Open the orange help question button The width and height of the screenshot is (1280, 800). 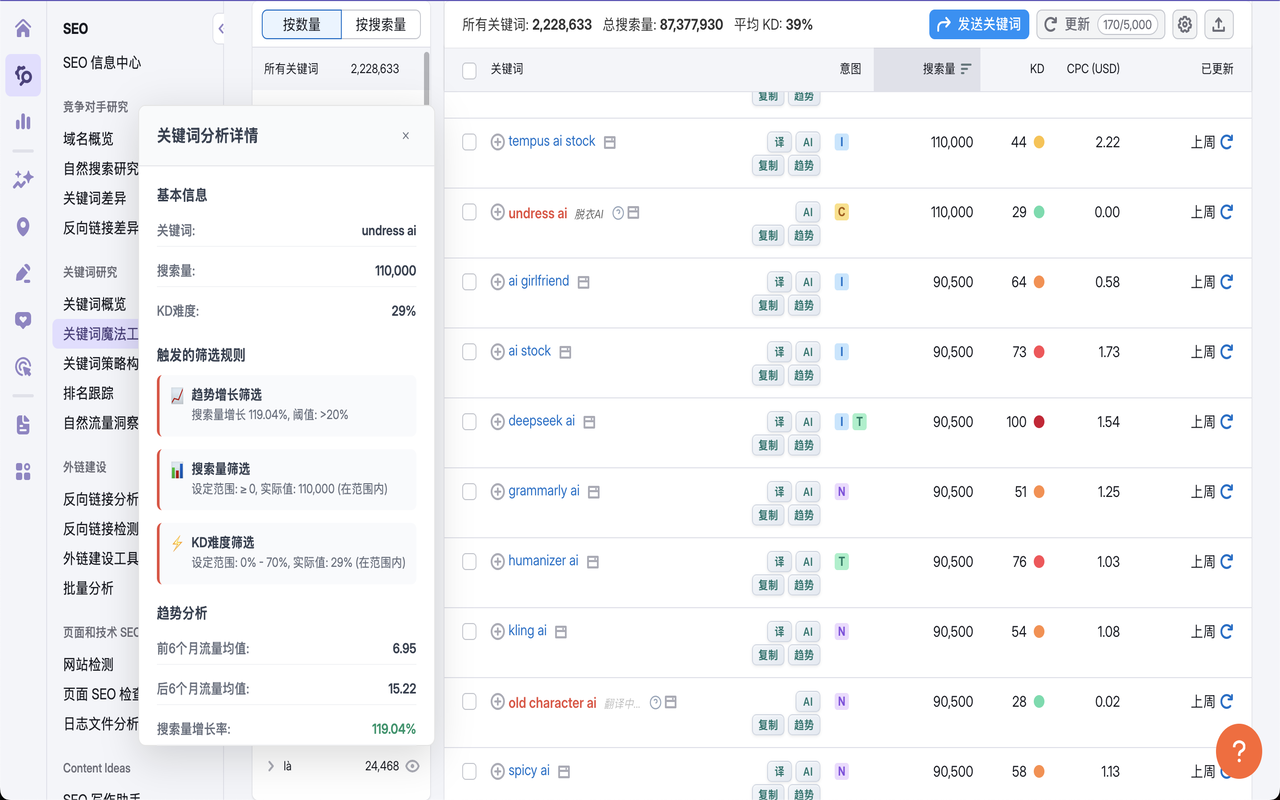(1238, 750)
